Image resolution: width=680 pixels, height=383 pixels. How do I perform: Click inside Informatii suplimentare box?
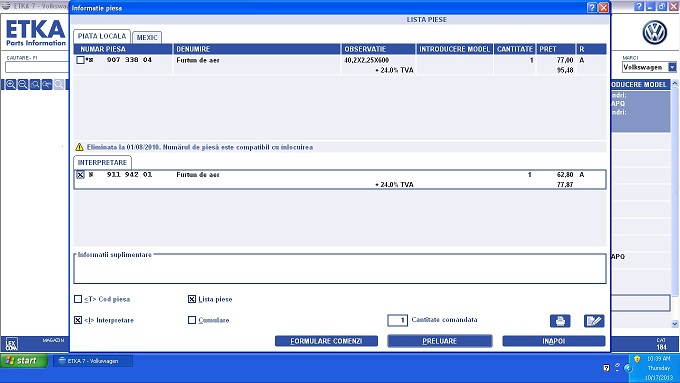click(340, 270)
